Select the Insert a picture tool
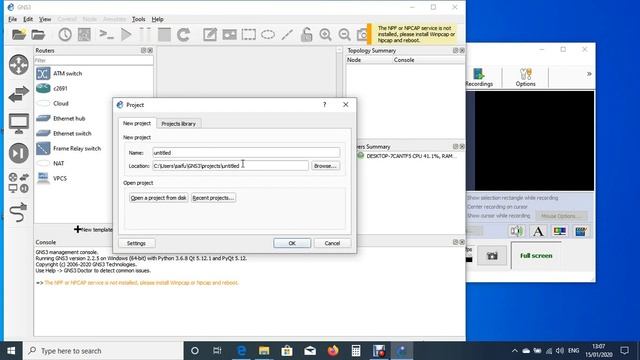640x360 pixels. 229,34
